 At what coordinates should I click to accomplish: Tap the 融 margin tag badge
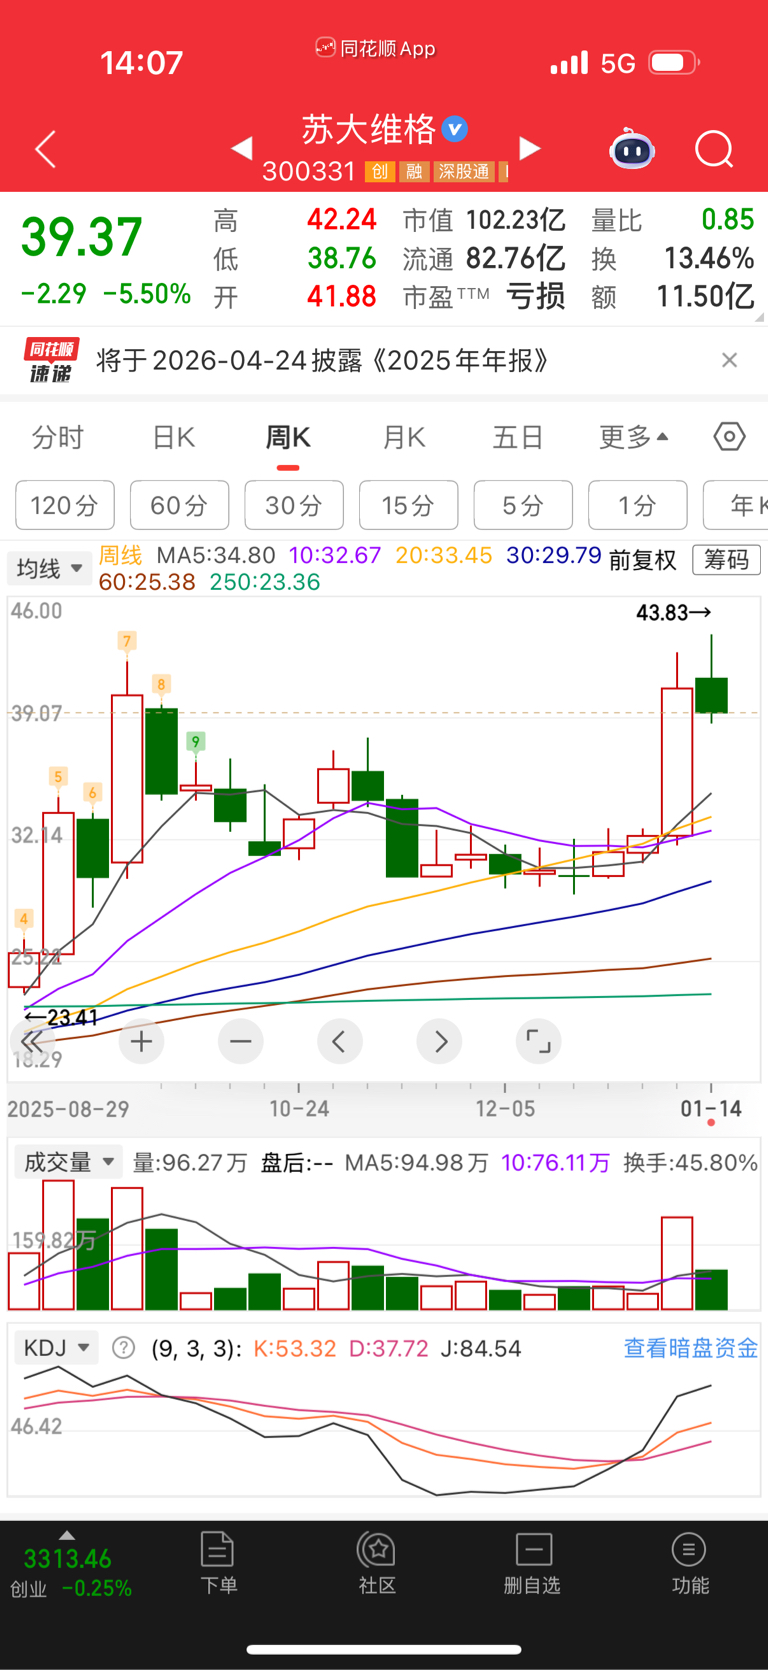(414, 172)
